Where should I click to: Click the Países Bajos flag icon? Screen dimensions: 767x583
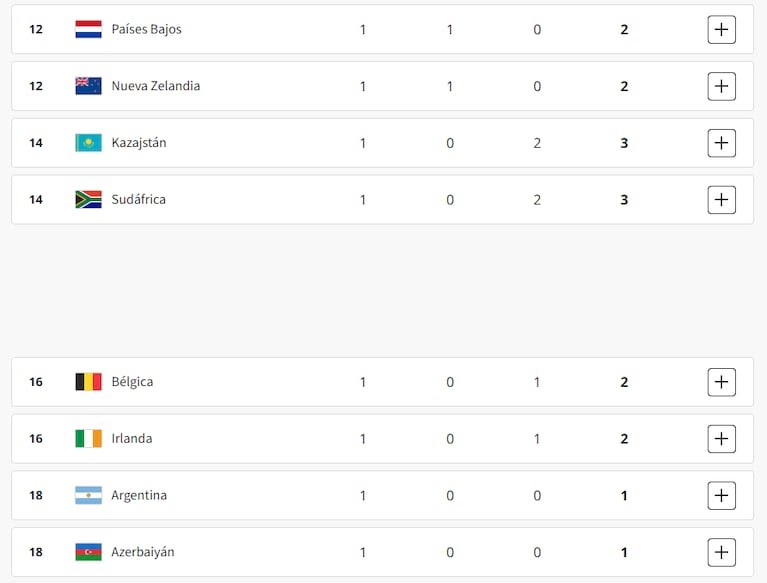88,29
